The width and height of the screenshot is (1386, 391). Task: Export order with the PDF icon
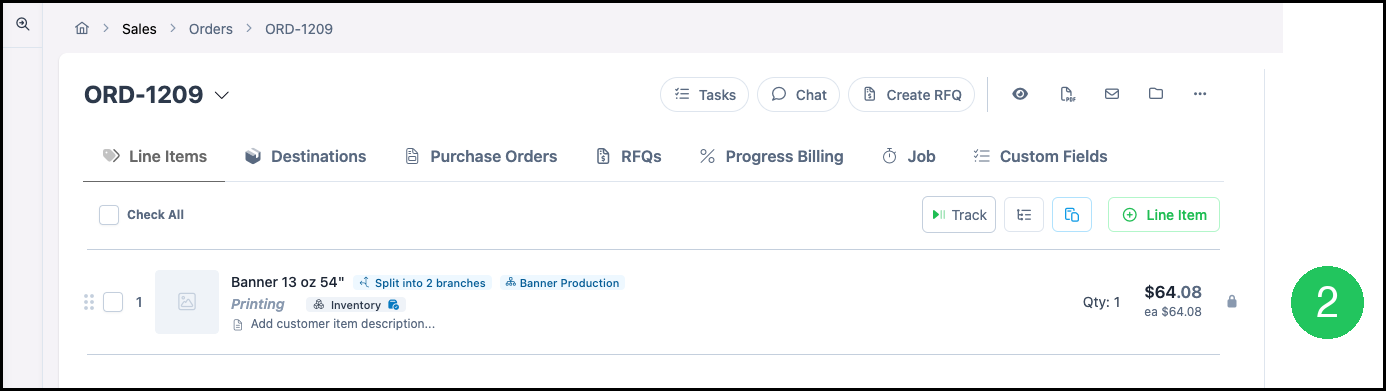coord(1067,94)
